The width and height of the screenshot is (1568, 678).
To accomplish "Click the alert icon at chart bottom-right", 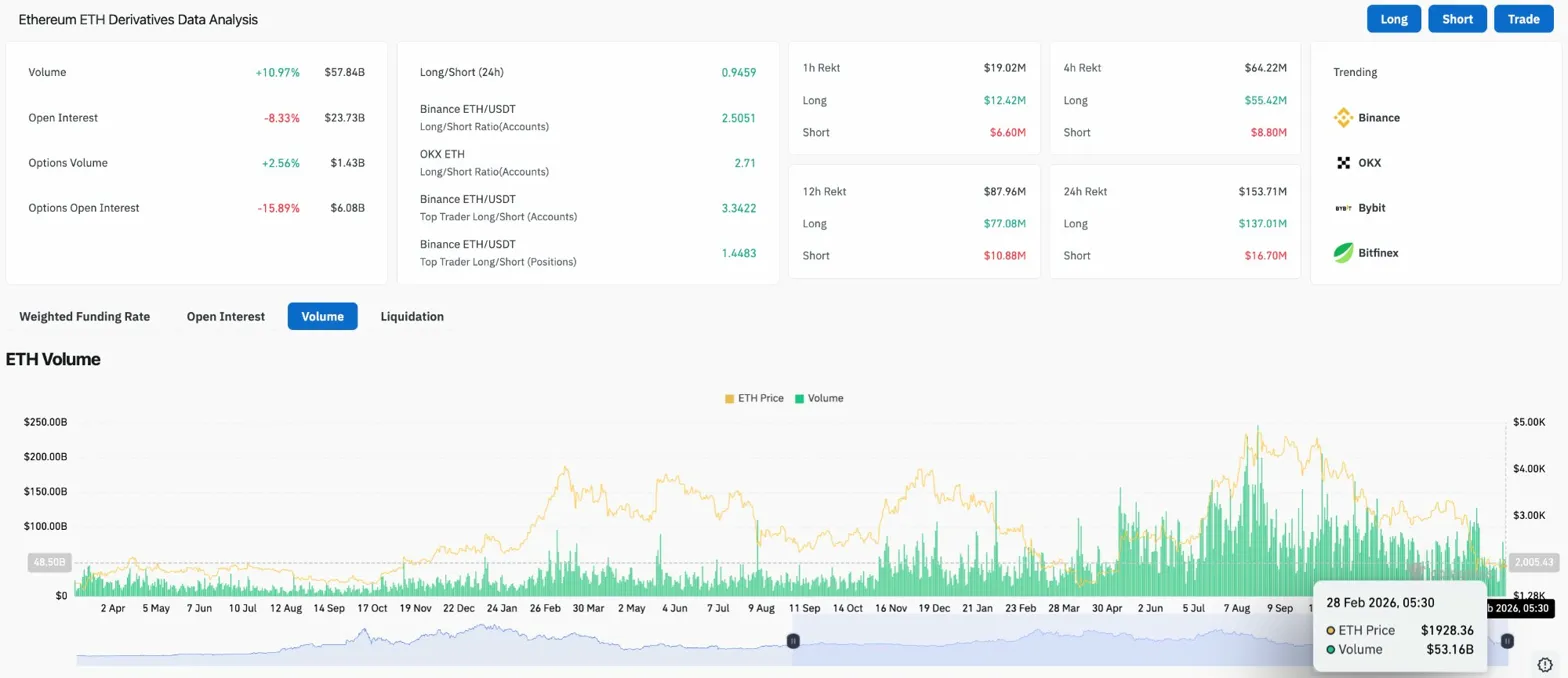I will coord(1545,665).
